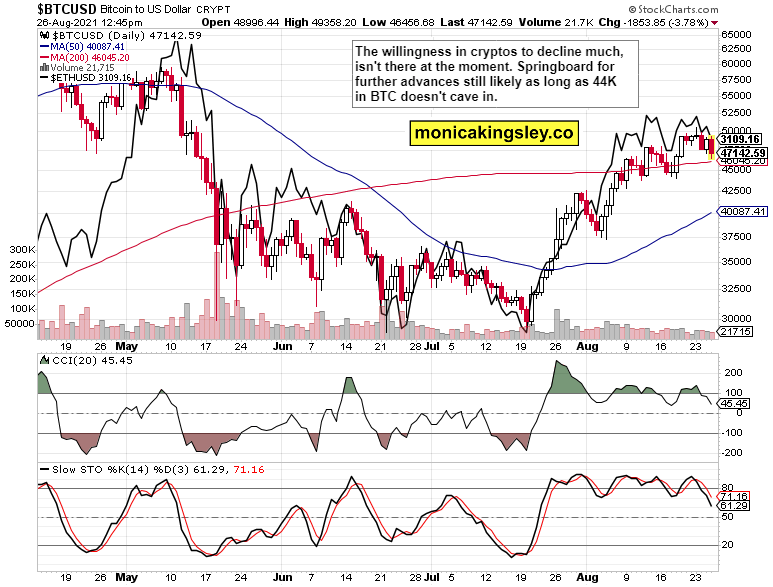Click the 45.45 CCI value tag

pyautogui.click(x=734, y=403)
